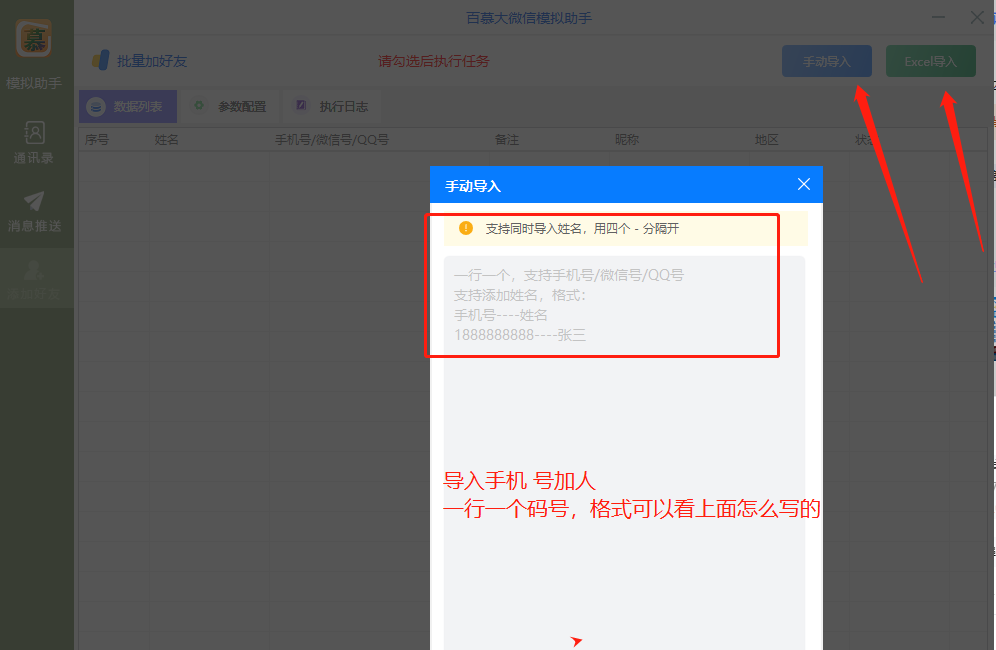Click the database icon on 数据列表 tab
Viewport: 996px width, 650px height.
96,106
